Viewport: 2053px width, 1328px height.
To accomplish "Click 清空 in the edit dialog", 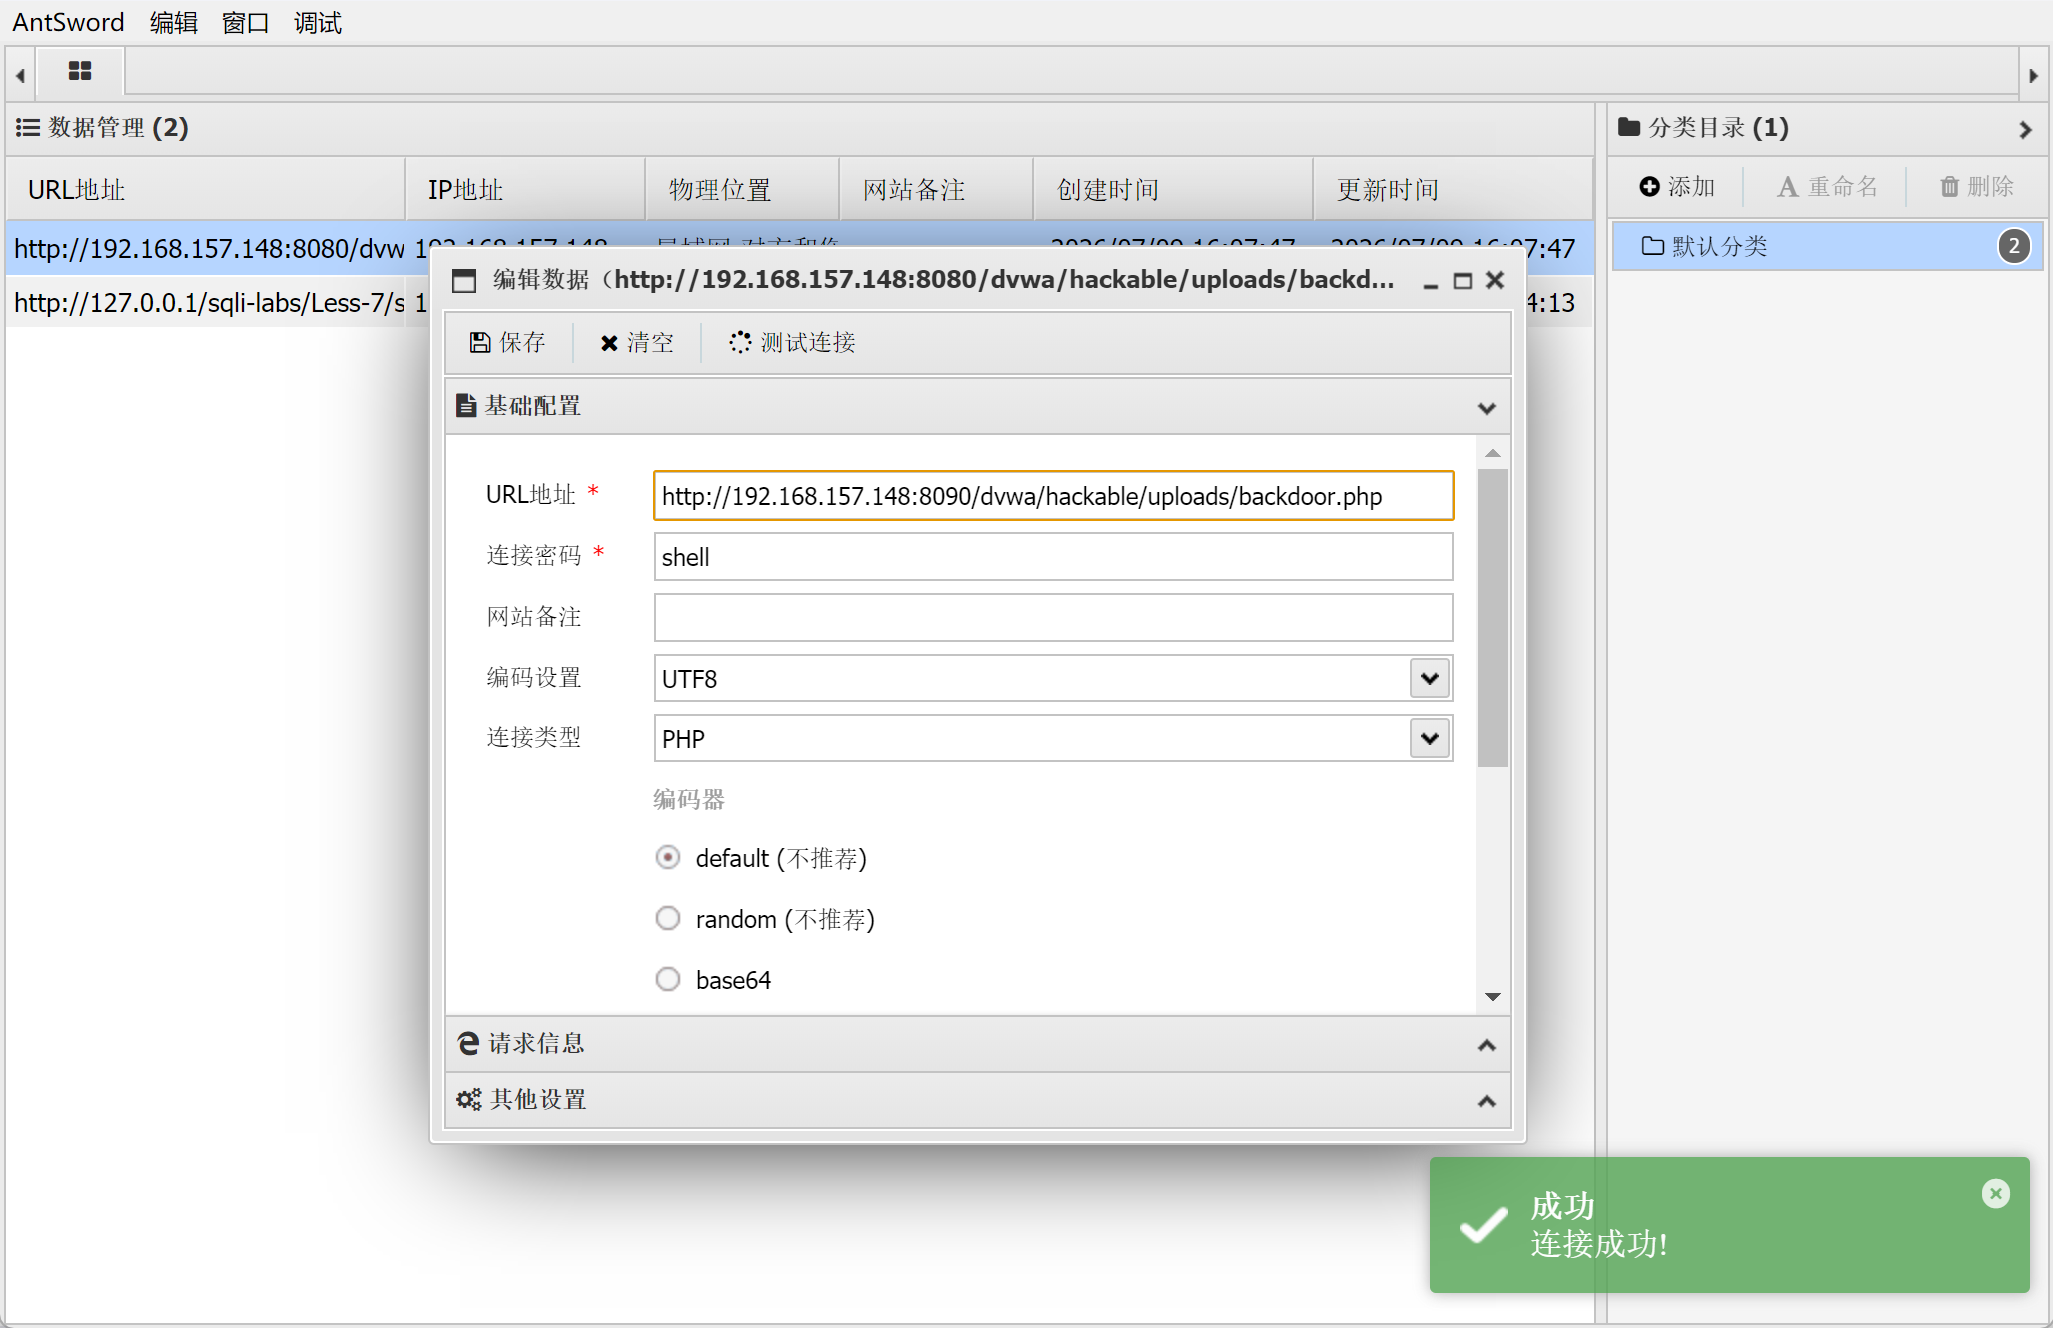I will pyautogui.click(x=637, y=343).
